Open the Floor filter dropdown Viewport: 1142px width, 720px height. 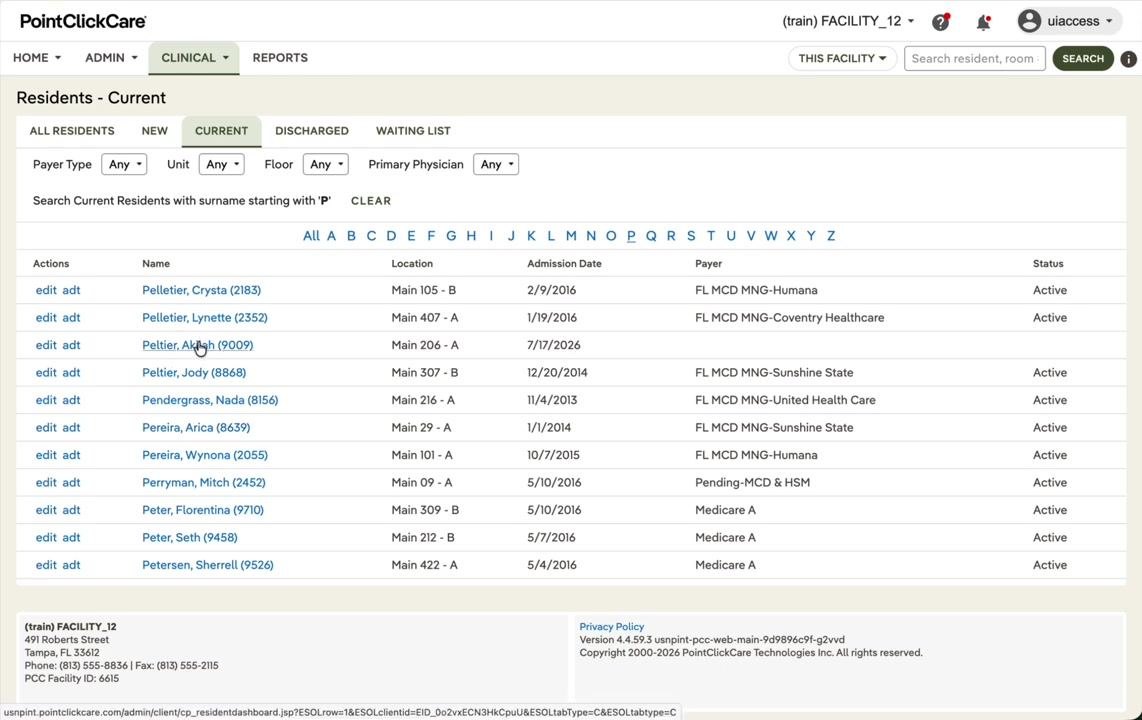326,165
